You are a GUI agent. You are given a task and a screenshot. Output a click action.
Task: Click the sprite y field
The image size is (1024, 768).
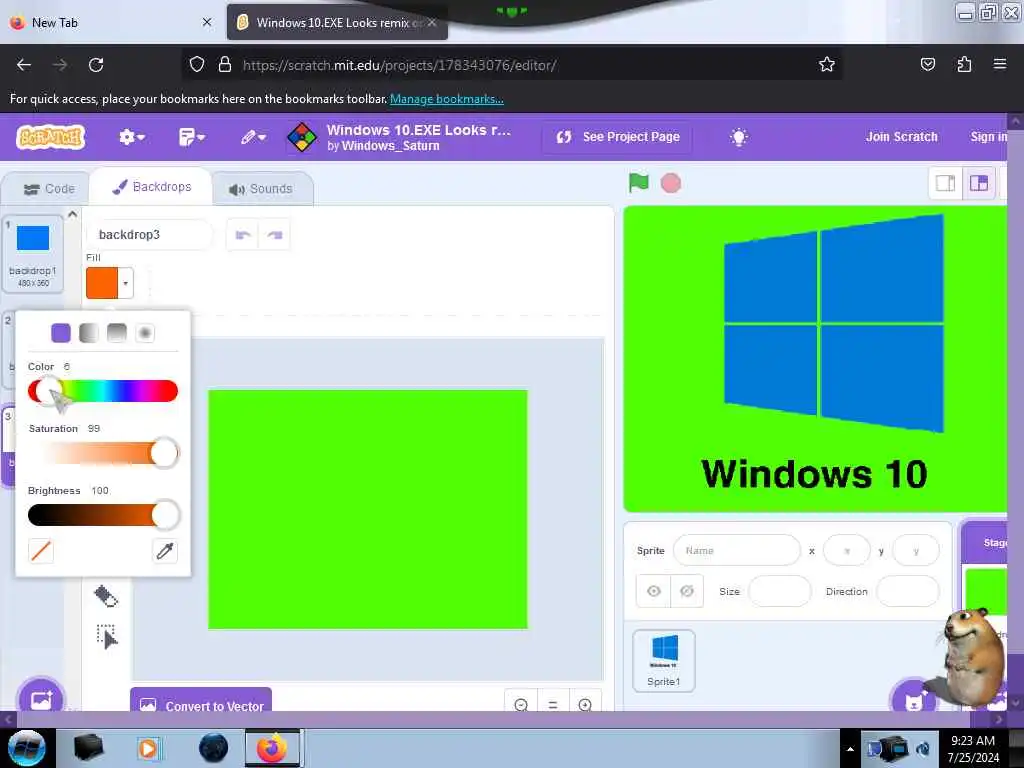click(x=916, y=551)
